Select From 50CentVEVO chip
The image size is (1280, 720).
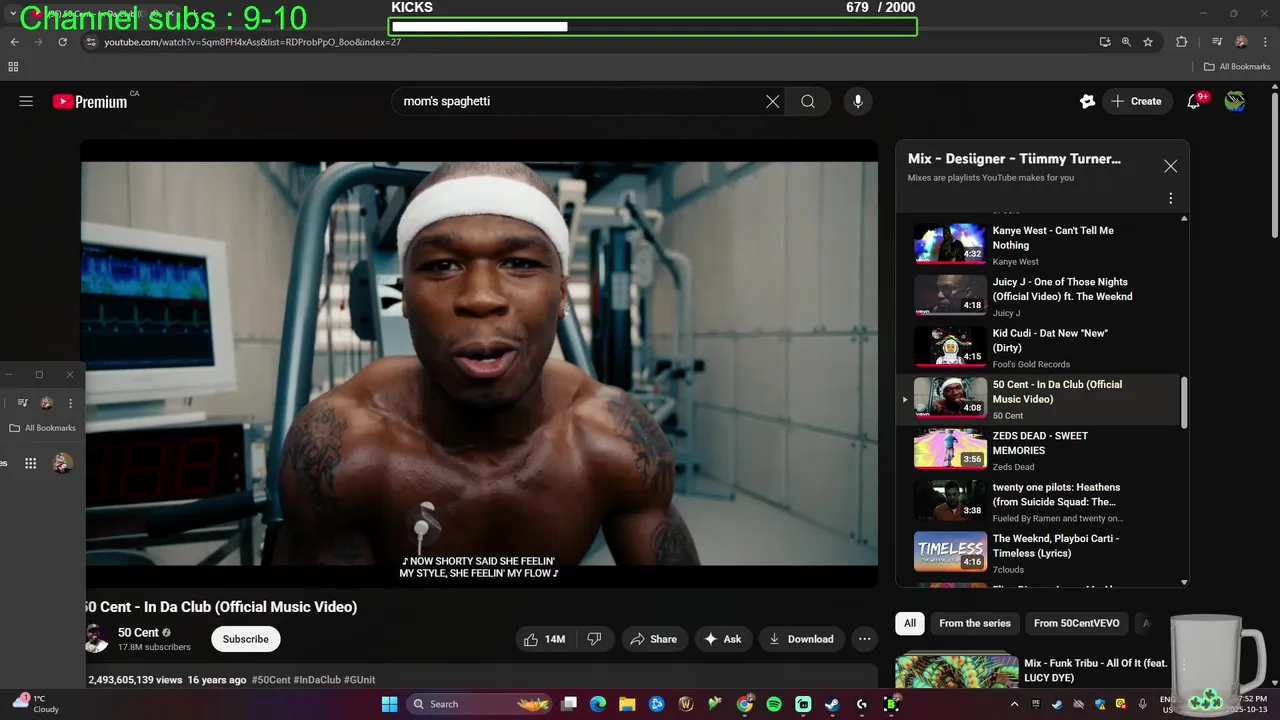point(1077,623)
